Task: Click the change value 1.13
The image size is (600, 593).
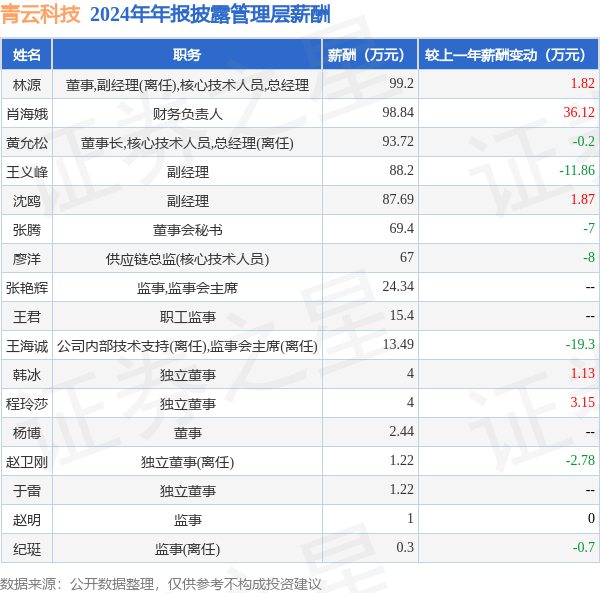Action: point(582,373)
